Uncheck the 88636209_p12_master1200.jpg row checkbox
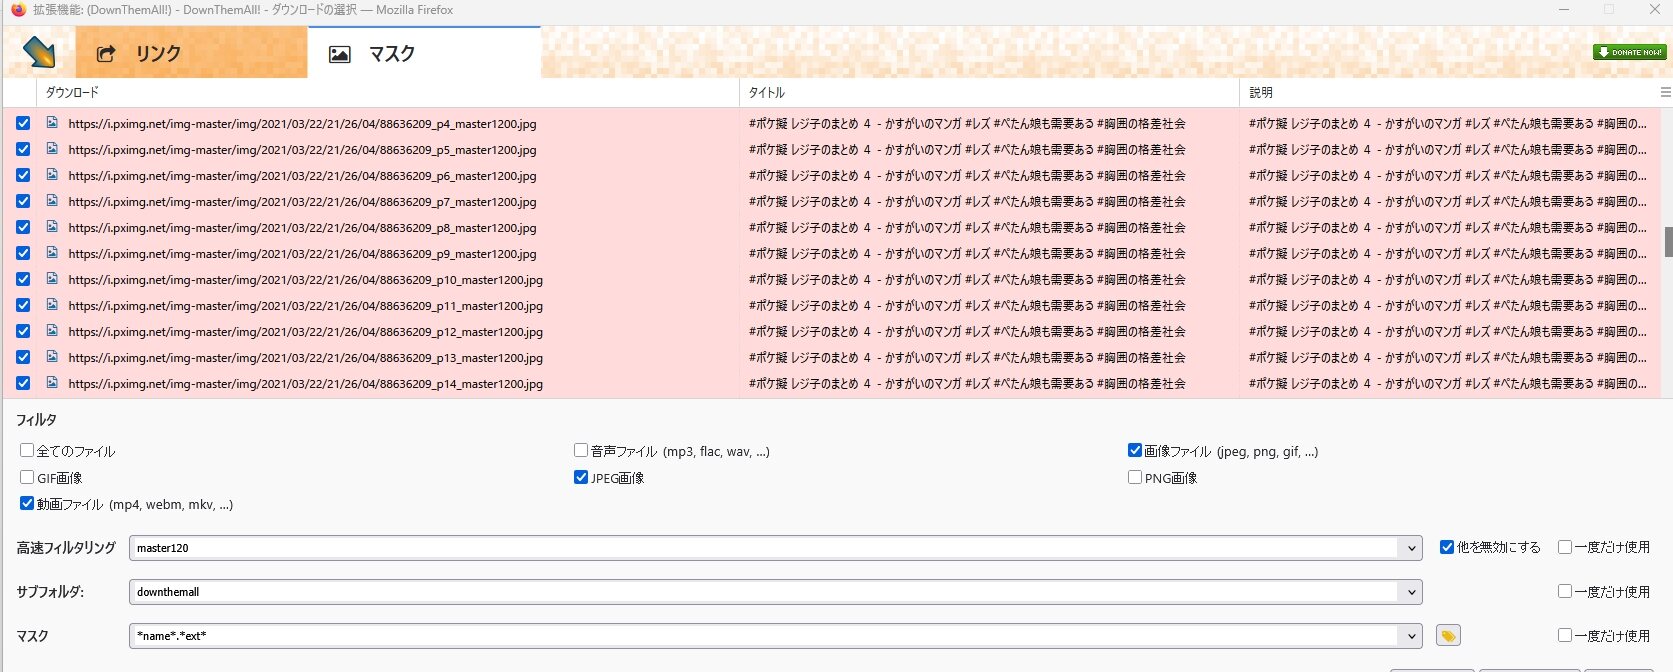 click(23, 331)
